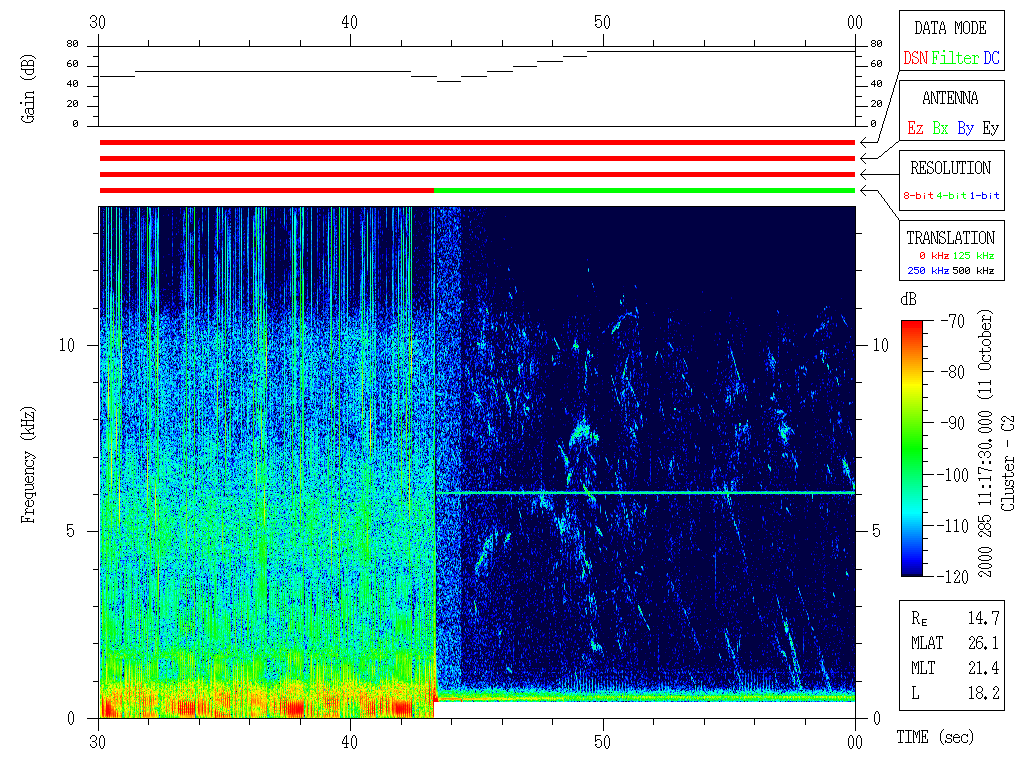Image resolution: width=1024 pixels, height=768 pixels.
Task: Select the green Filter label in Data Mode
Action: [955, 59]
